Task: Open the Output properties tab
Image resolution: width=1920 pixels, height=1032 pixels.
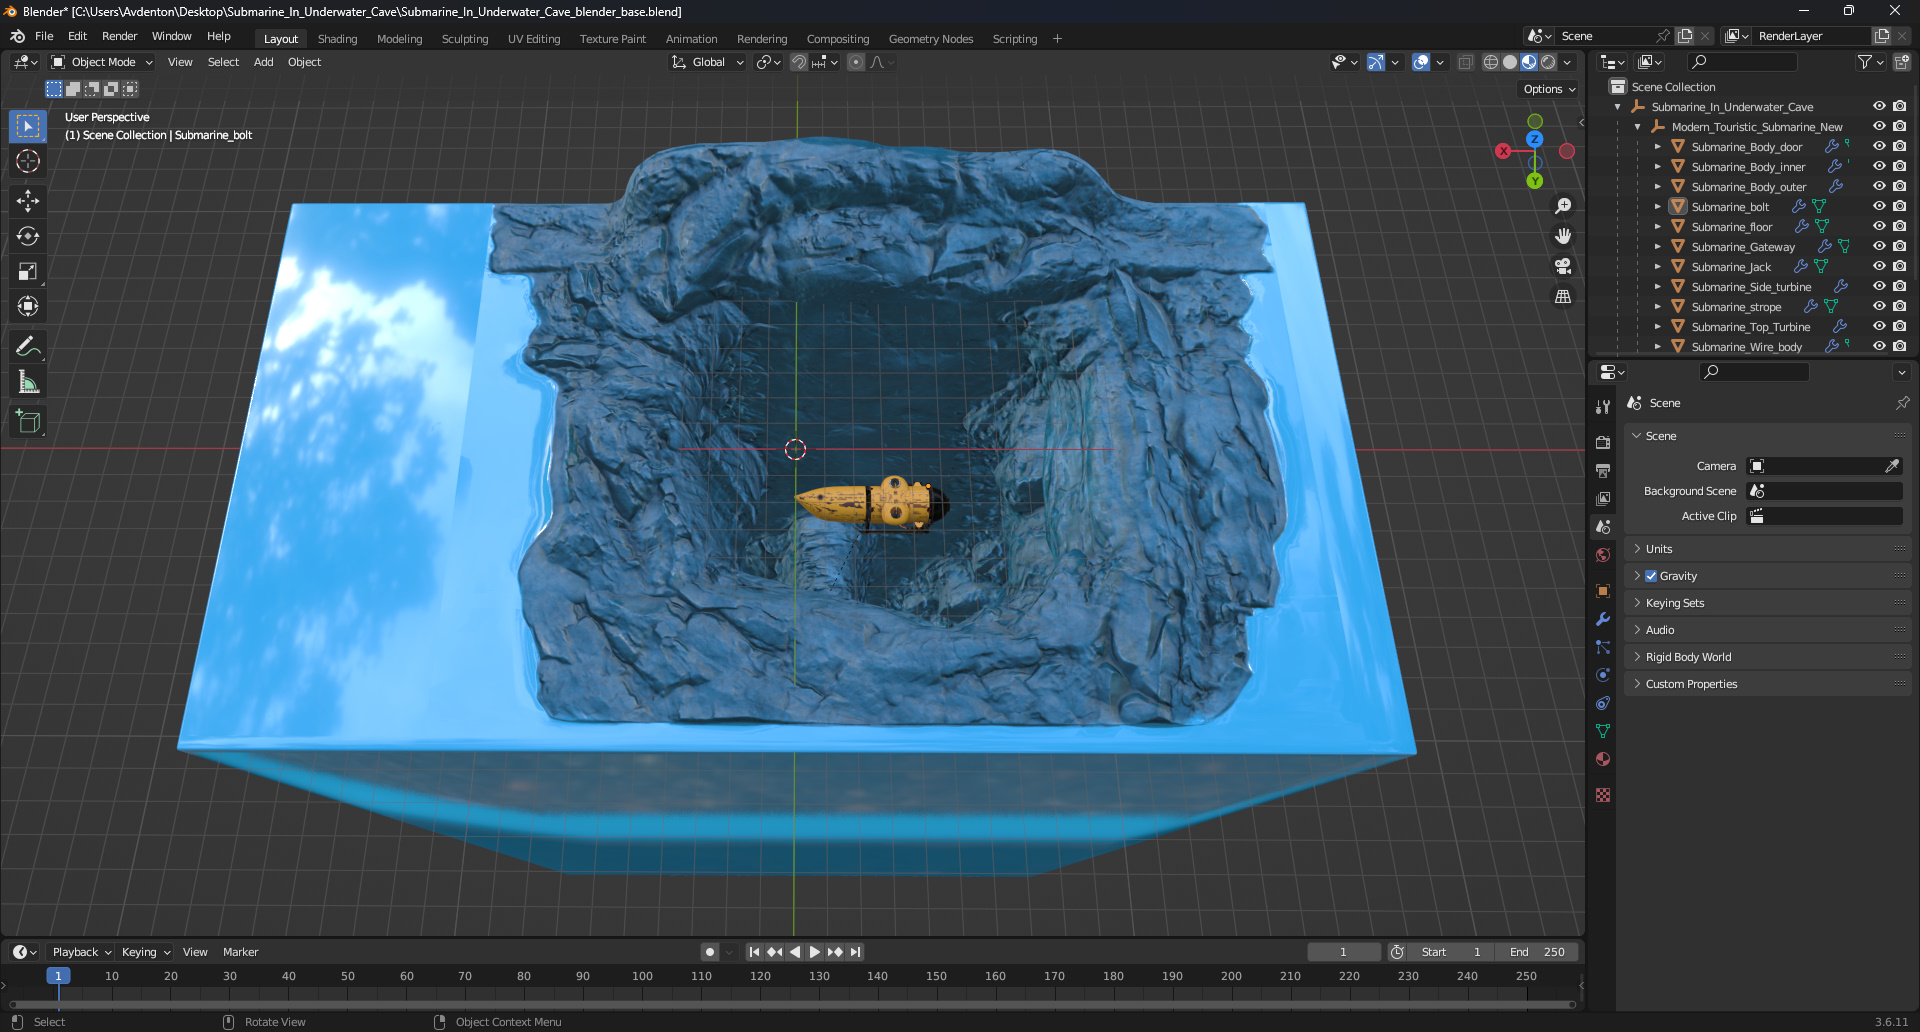Action: point(1603,470)
